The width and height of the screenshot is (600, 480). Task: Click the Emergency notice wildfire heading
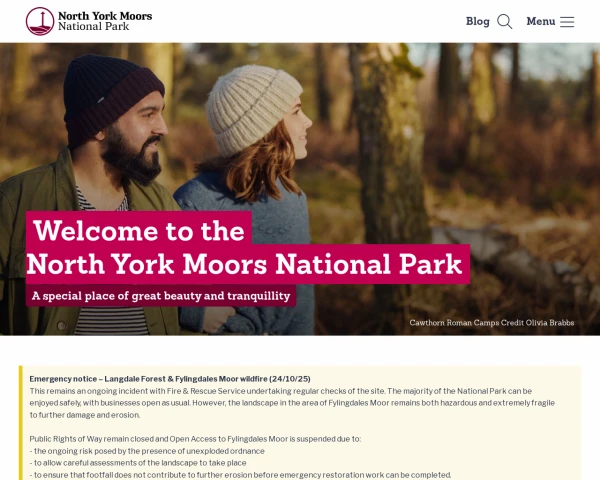tap(170, 379)
